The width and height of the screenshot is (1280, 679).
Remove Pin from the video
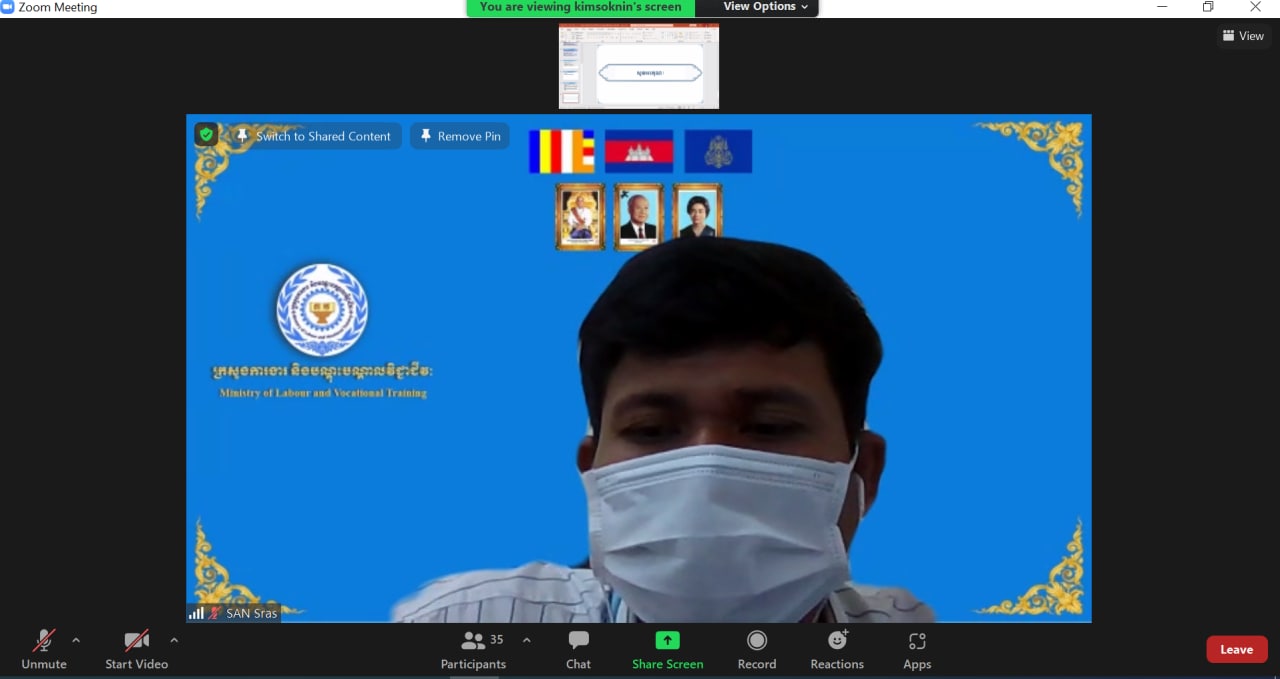(460, 136)
